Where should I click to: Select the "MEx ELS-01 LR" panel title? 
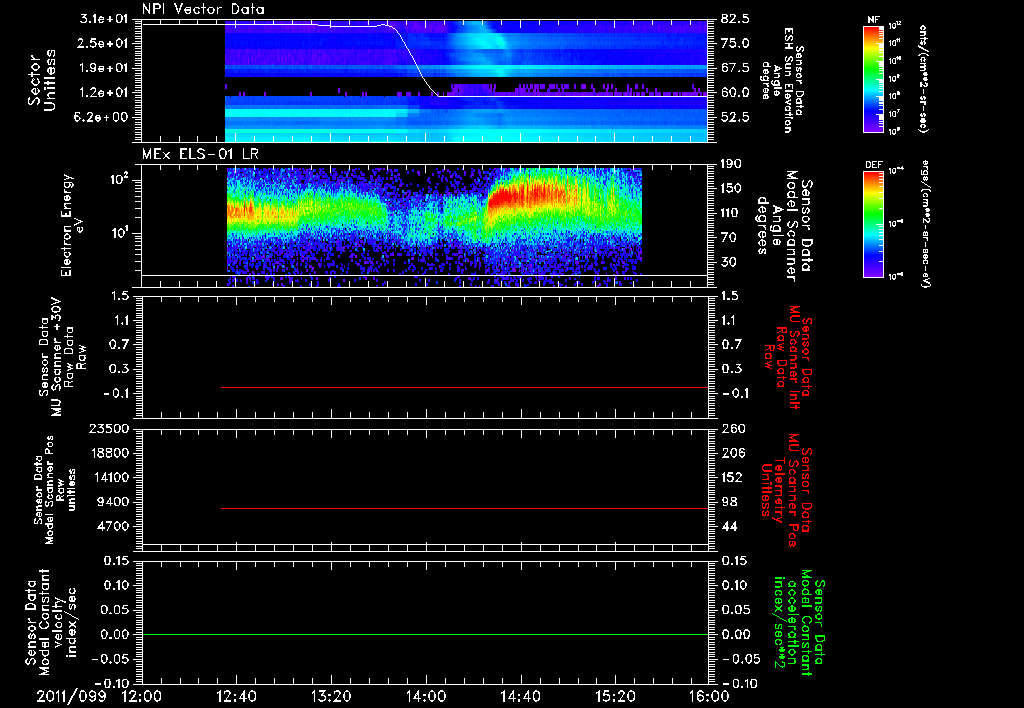coord(200,154)
